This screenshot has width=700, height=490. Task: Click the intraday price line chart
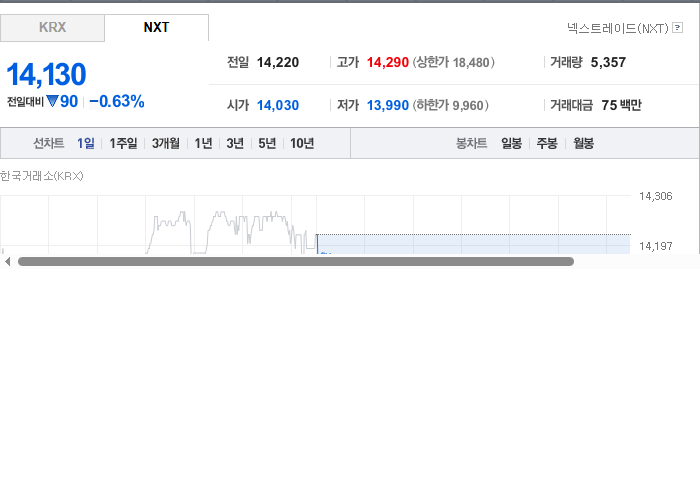coord(315,224)
